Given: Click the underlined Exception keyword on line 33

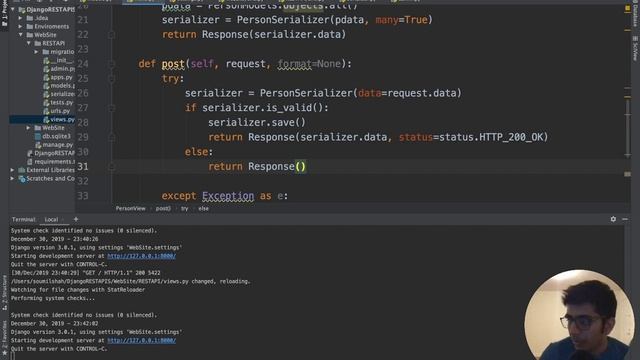Looking at the screenshot, I should pos(228,196).
